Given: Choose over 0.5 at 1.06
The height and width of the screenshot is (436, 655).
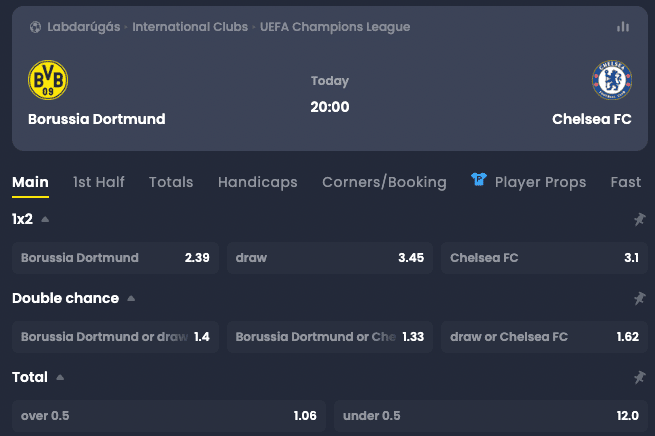Looking at the screenshot, I should tap(168, 416).
